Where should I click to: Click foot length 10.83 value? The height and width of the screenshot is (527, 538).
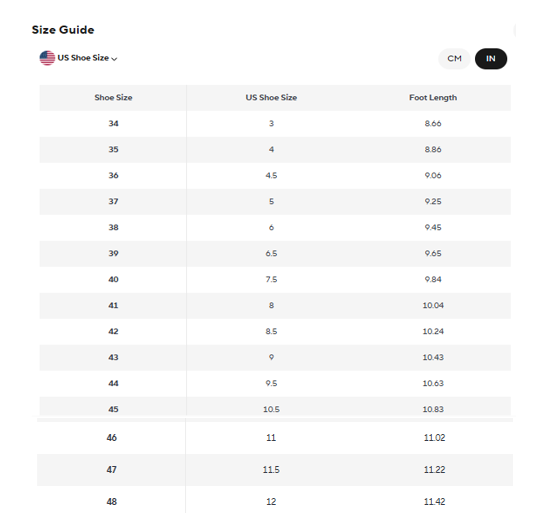pos(433,409)
